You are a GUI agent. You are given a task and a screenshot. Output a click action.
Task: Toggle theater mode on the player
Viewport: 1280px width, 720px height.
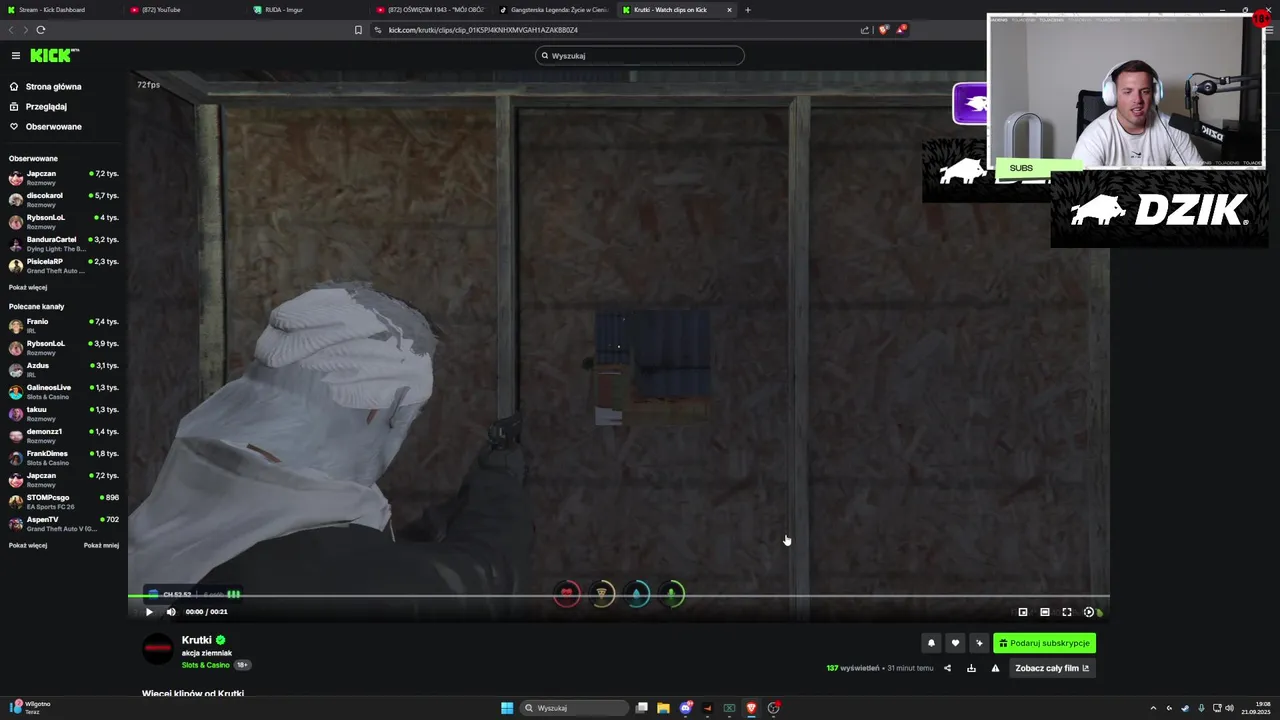pos(1045,612)
